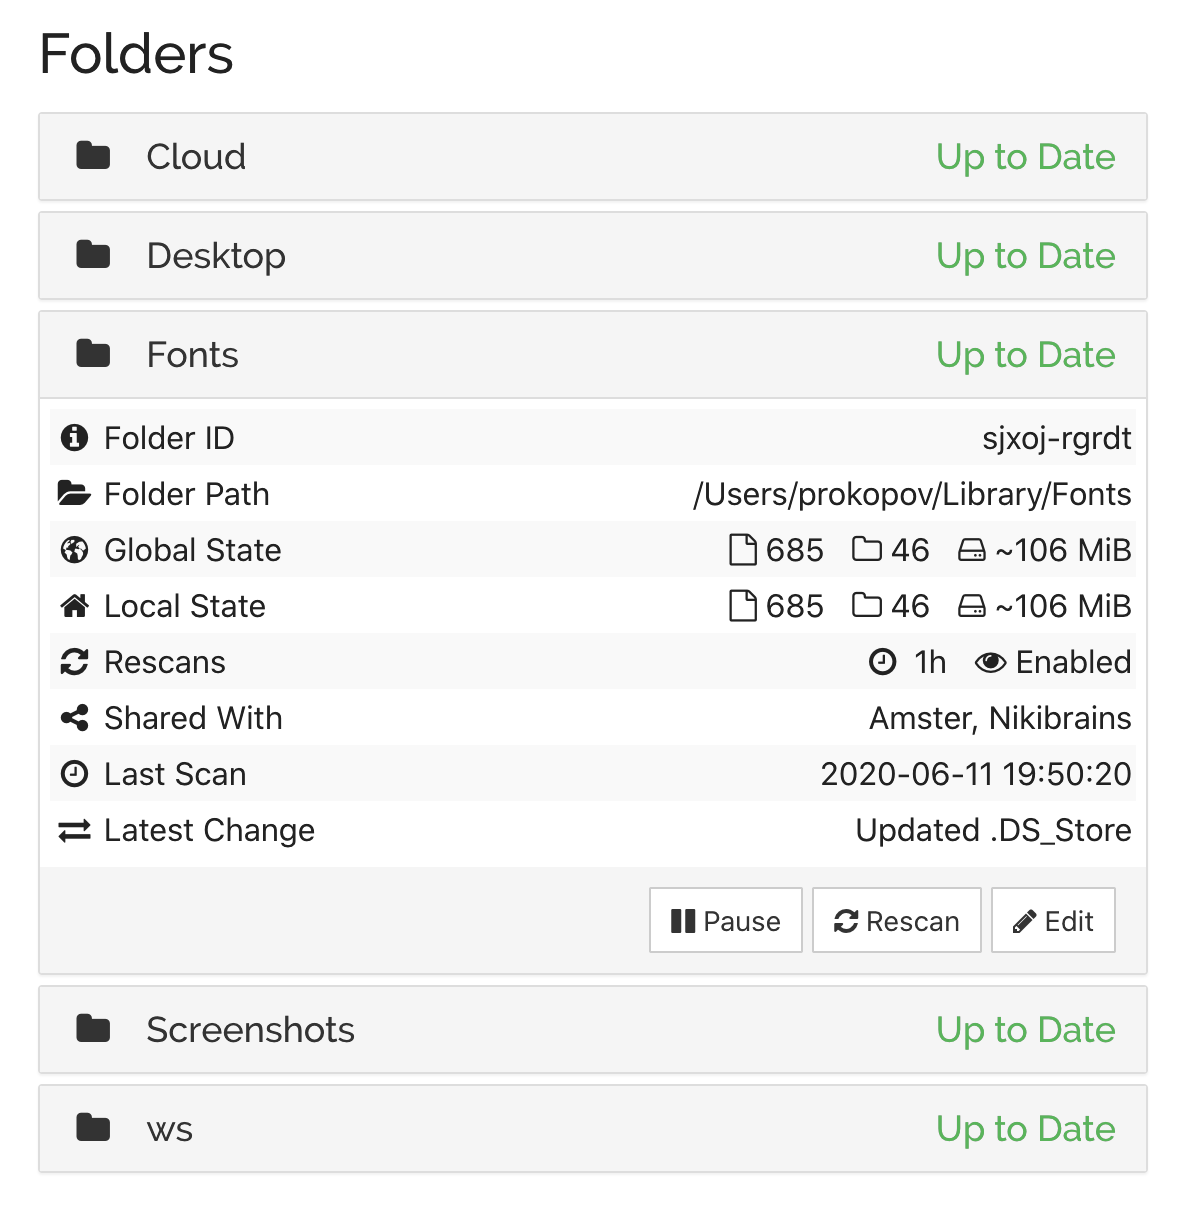Click the open-folder icon beside Folder Path
Image resolution: width=1178 pixels, height=1208 pixels.
[x=74, y=494]
